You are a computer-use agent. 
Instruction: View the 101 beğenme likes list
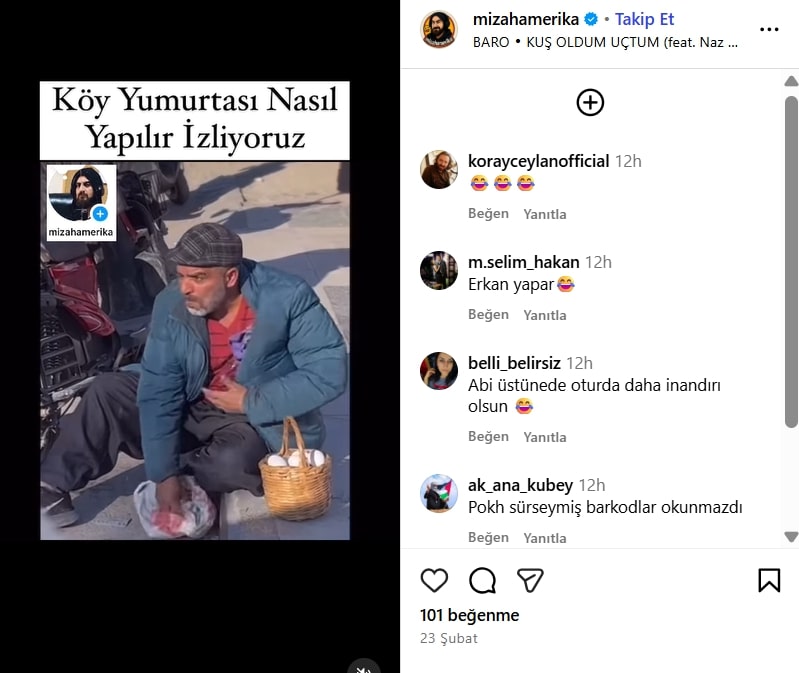[469, 615]
